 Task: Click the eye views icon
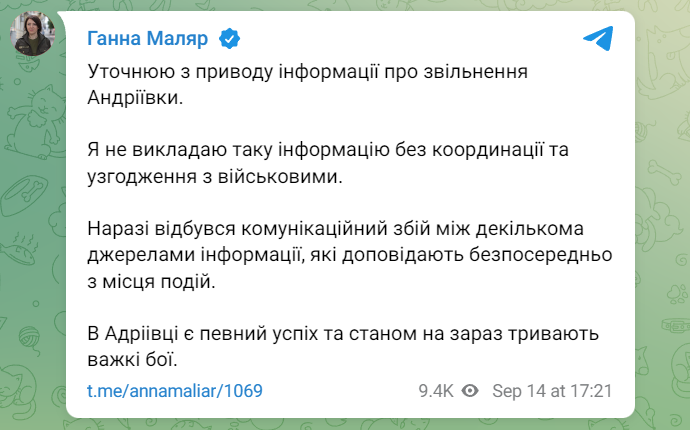tap(471, 390)
